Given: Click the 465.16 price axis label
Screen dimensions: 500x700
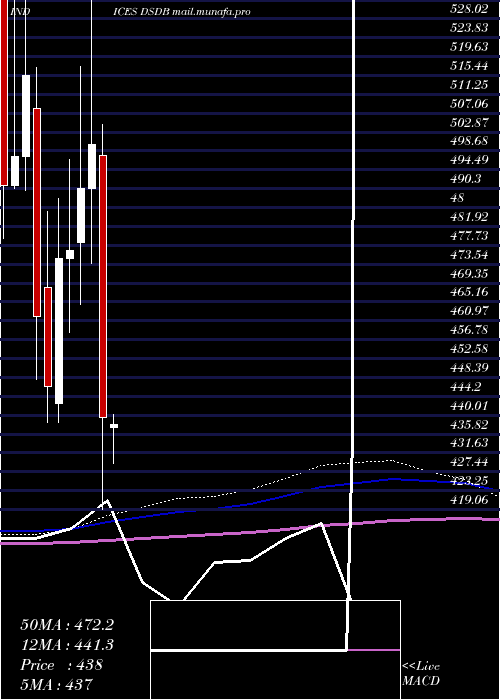Looking at the screenshot, I should click(469, 292).
